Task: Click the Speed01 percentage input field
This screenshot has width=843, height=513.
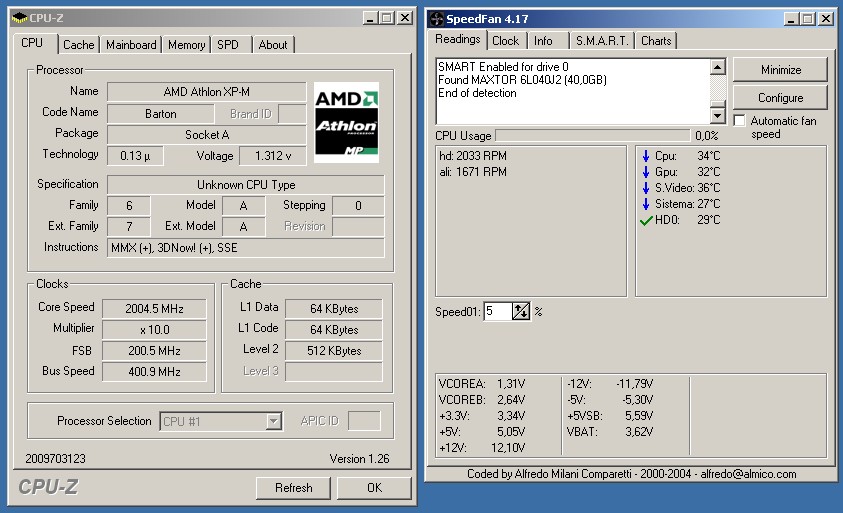Action: click(x=498, y=311)
